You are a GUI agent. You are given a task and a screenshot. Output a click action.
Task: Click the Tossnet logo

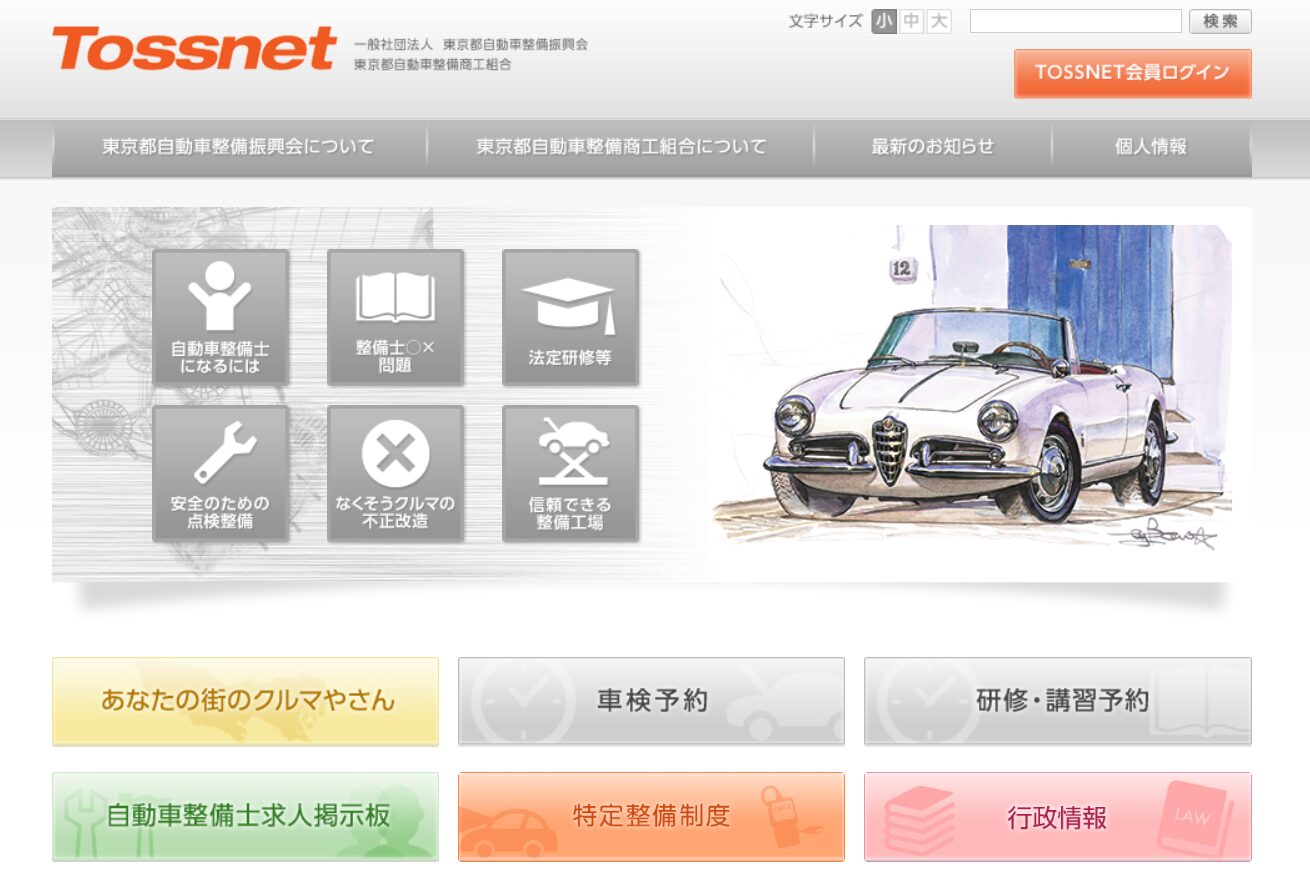click(x=195, y=49)
